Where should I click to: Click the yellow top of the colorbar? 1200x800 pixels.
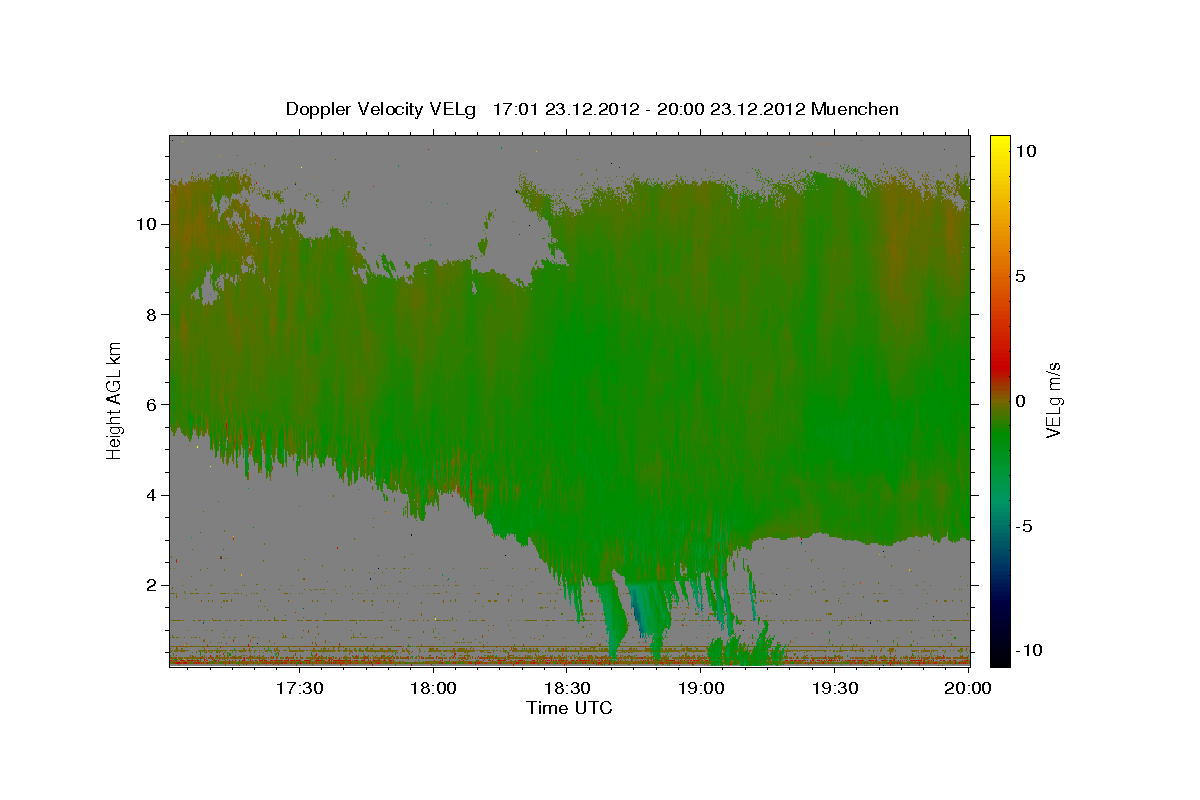point(1000,145)
